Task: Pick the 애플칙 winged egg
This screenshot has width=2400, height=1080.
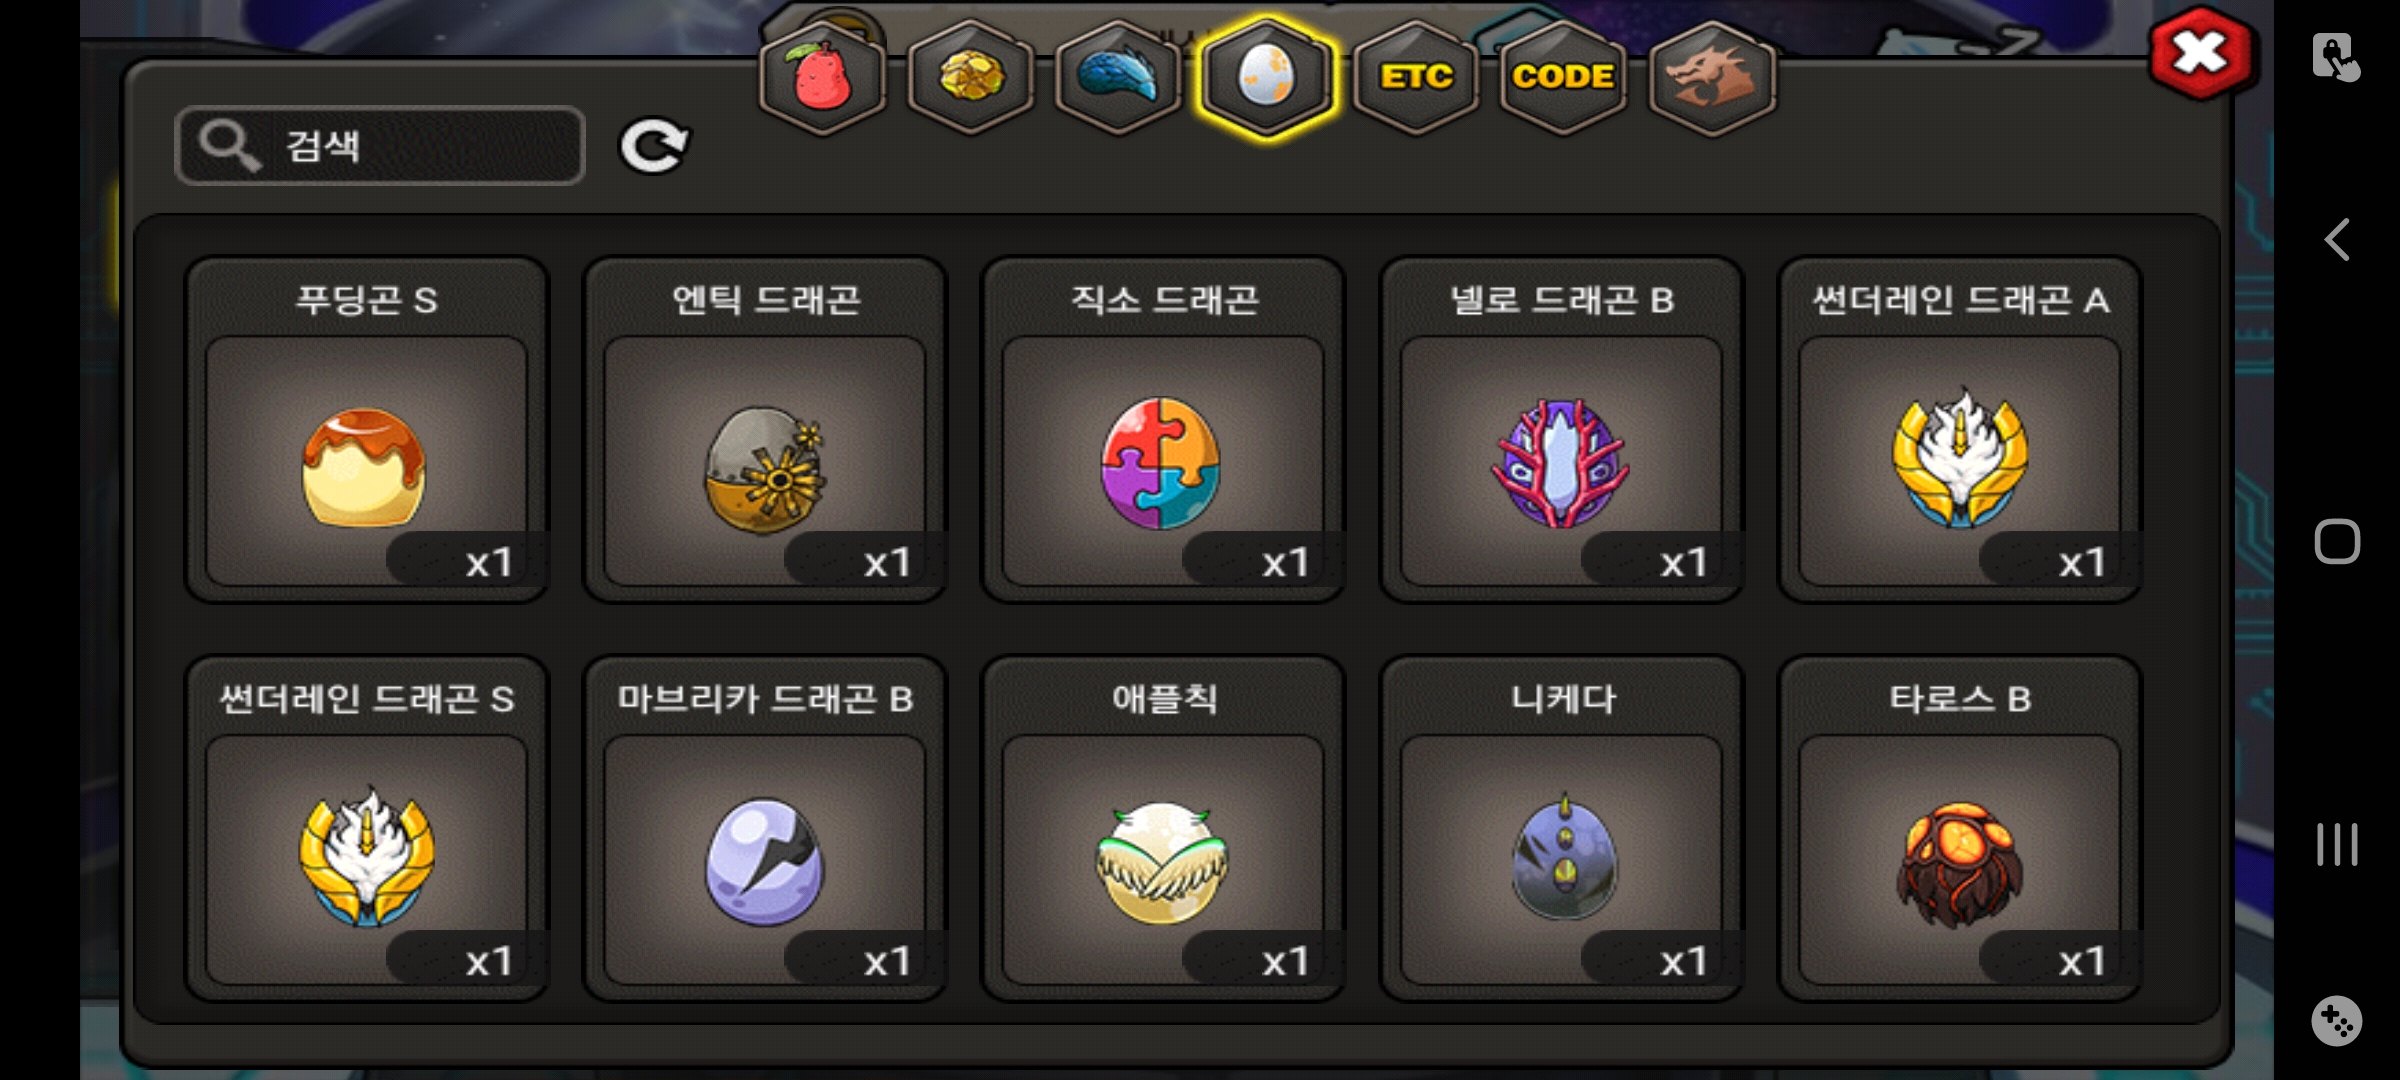Action: [x=1163, y=829]
